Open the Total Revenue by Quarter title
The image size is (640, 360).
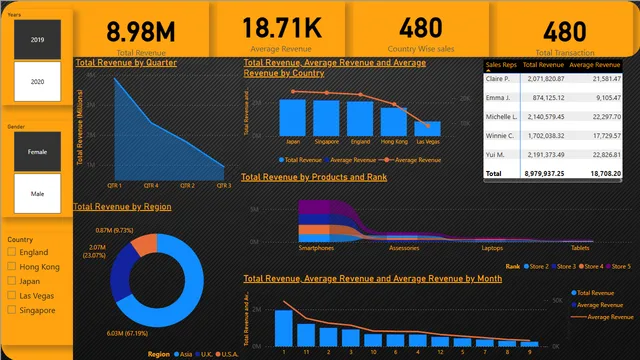[126, 62]
